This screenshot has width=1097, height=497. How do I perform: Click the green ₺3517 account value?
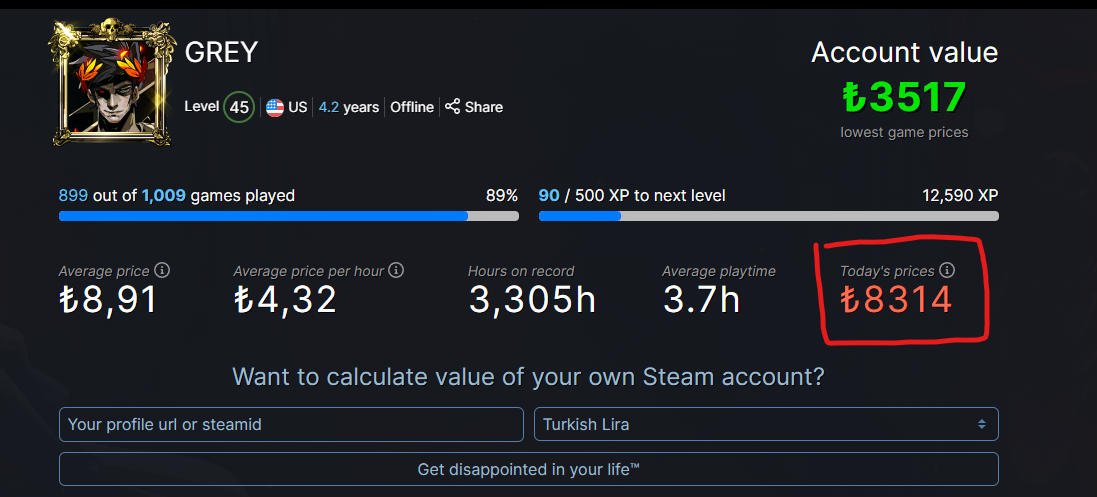pyautogui.click(x=904, y=97)
